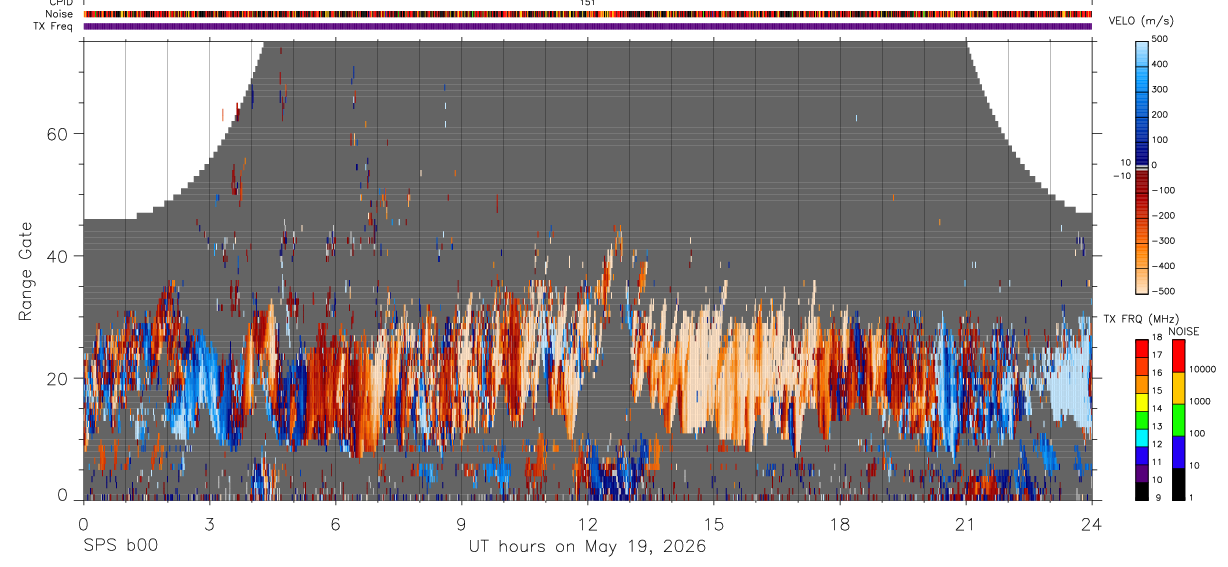Click the positive '300' velocity scale label
Viewport: 1228px width, 567px height.
click(x=1161, y=90)
